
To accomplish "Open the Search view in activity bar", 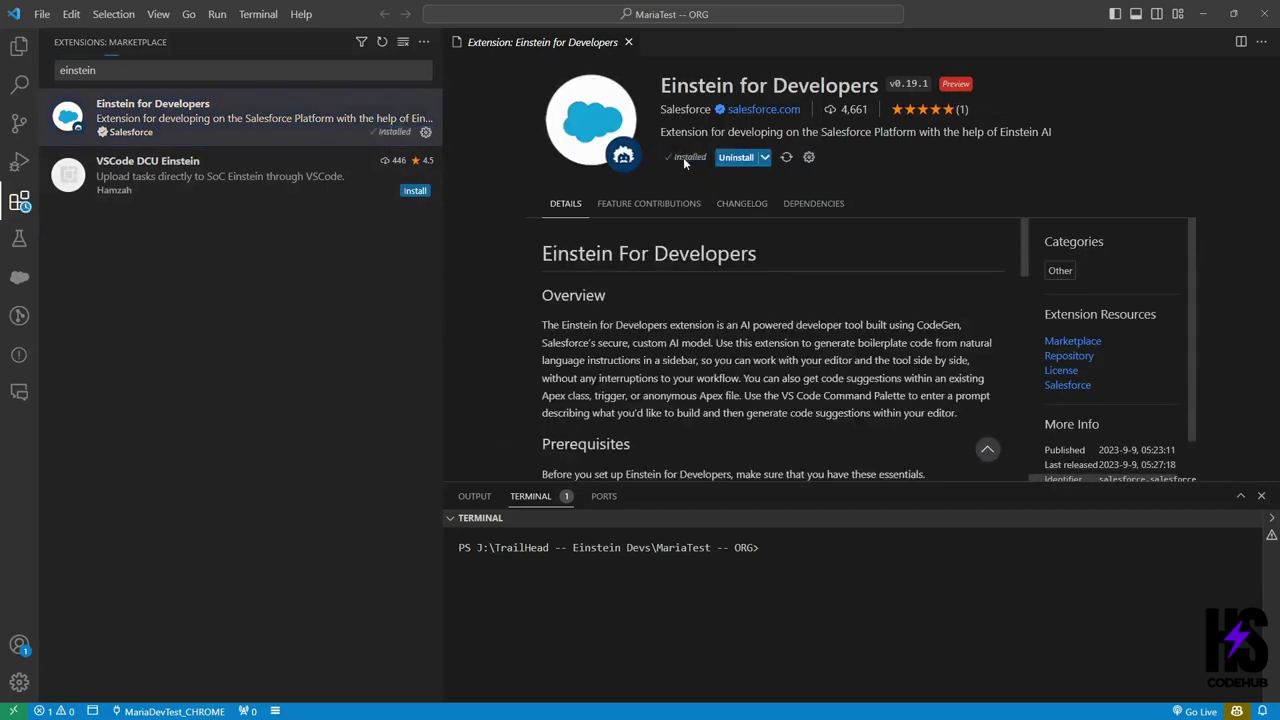I will [19, 85].
